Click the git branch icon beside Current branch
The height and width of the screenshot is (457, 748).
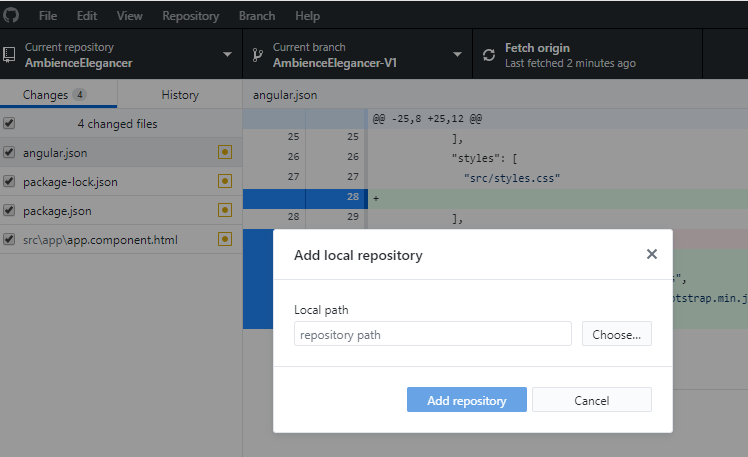pos(258,55)
